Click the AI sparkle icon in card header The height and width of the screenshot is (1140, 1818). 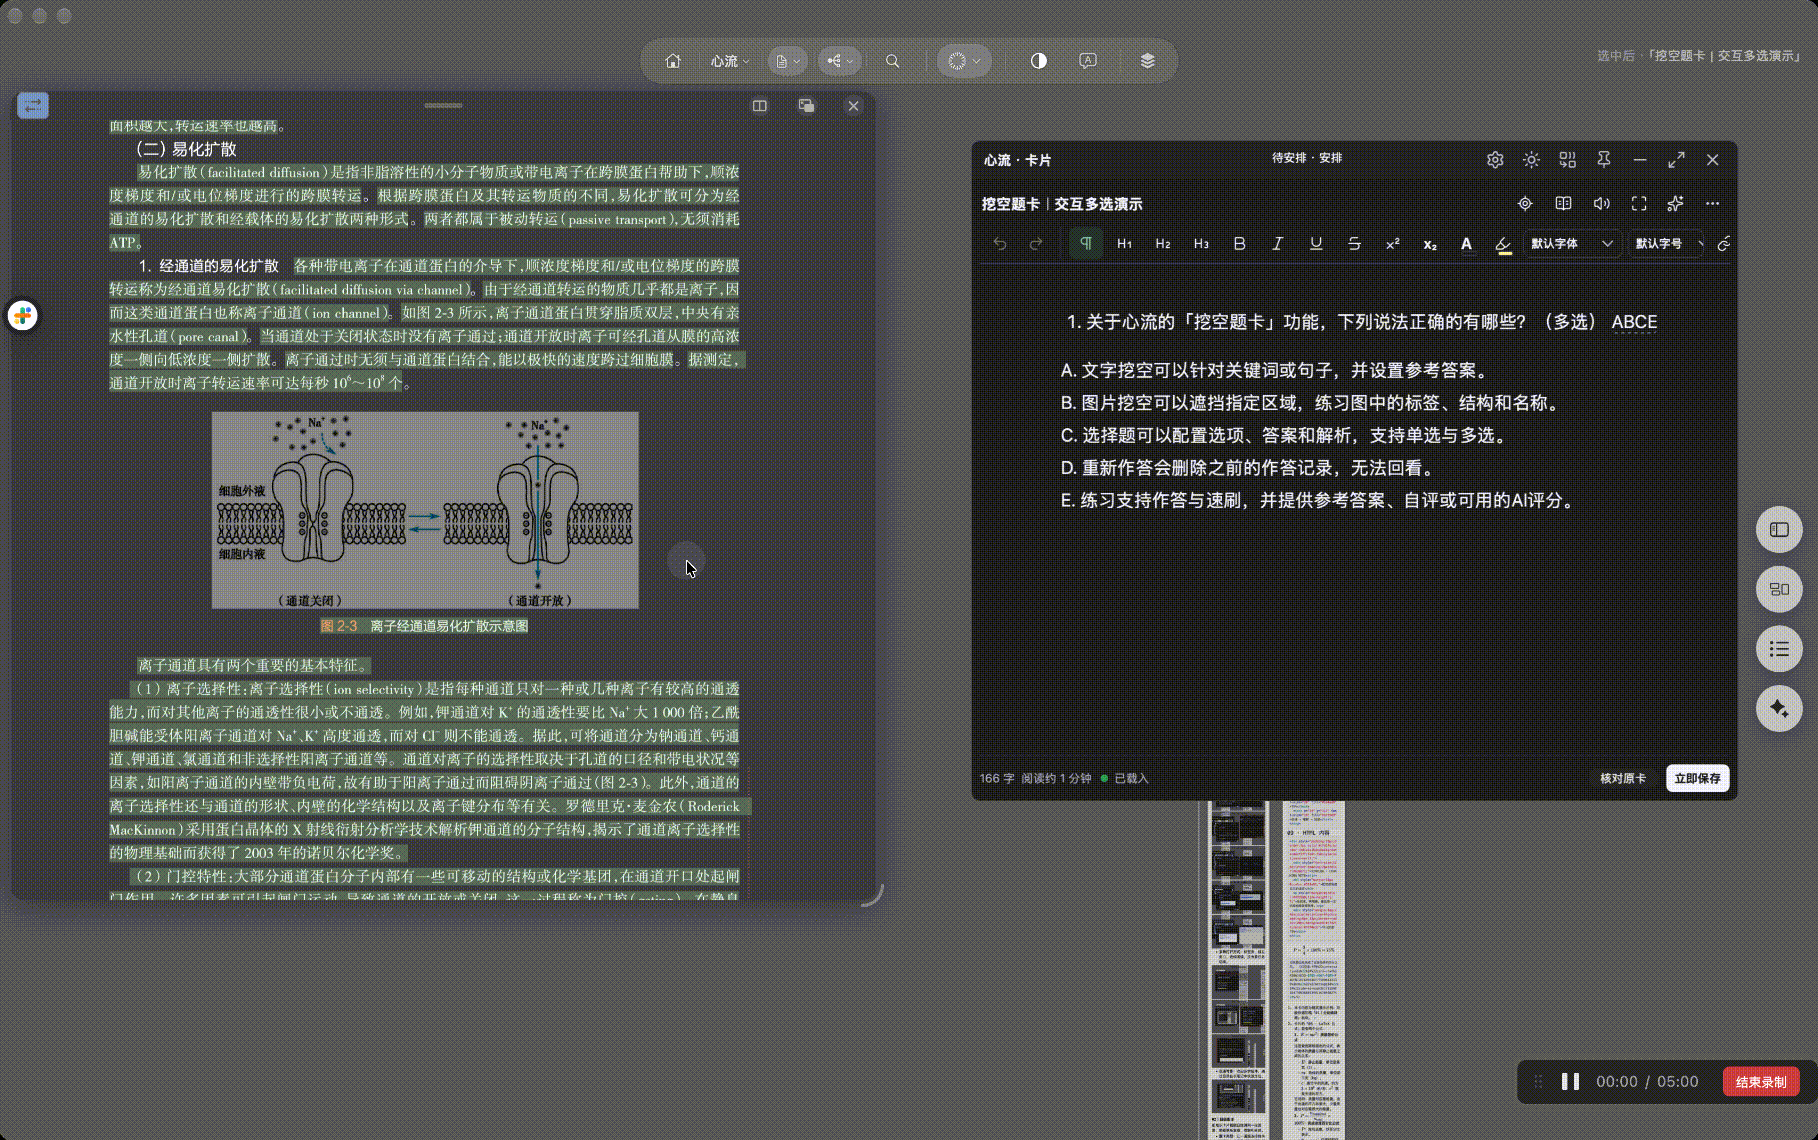[x=1675, y=204]
